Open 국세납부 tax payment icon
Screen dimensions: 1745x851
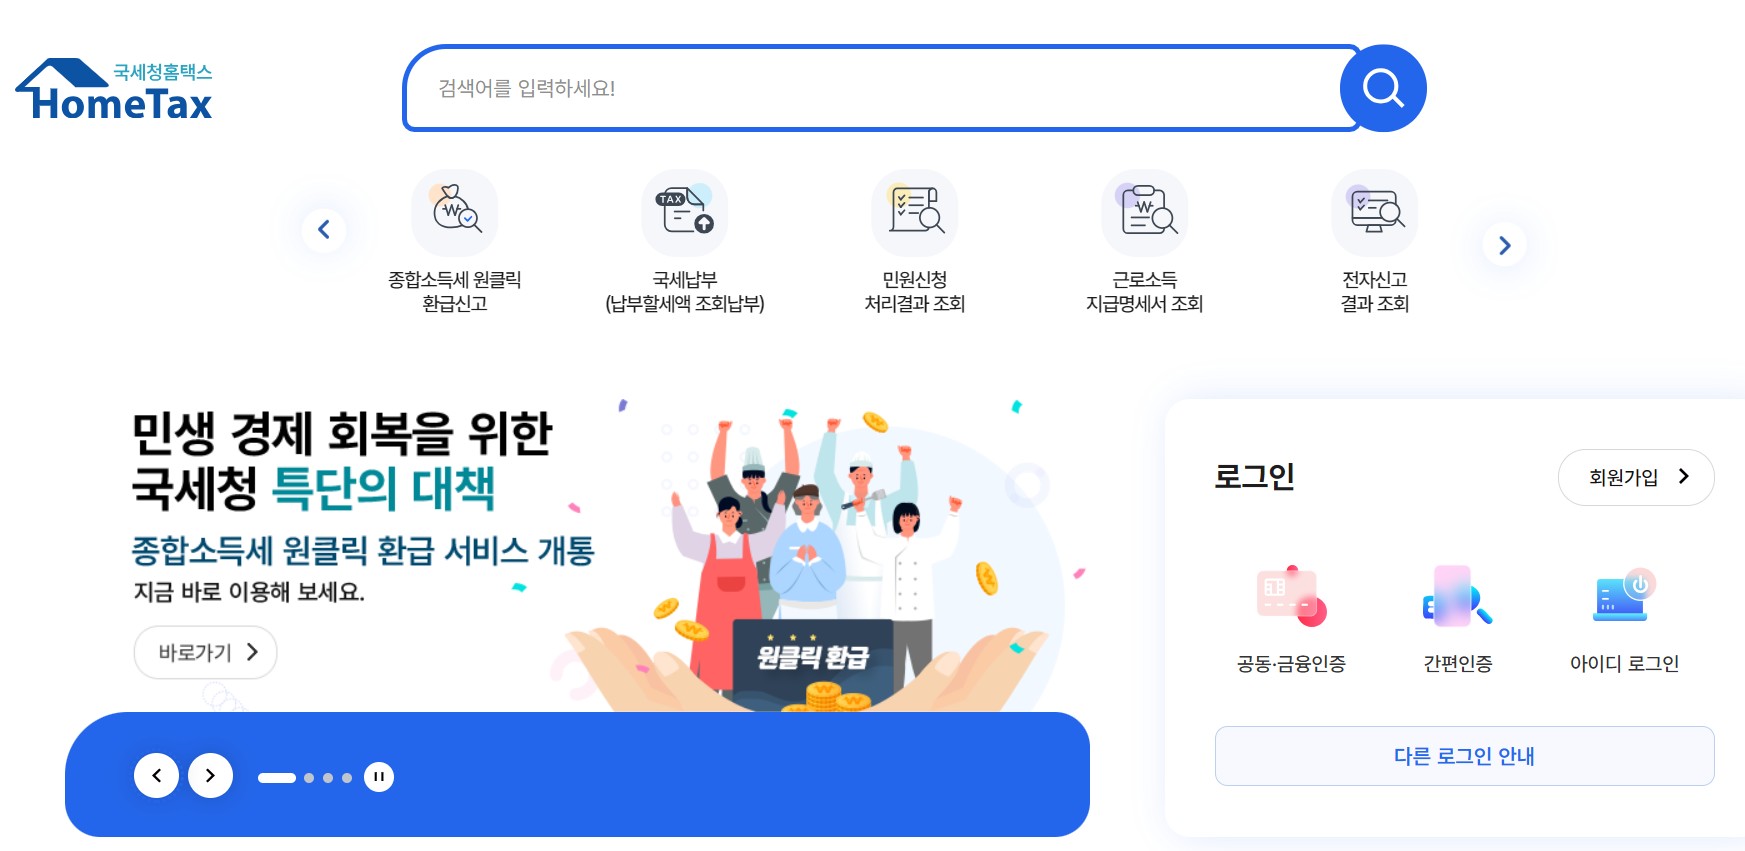tap(685, 213)
